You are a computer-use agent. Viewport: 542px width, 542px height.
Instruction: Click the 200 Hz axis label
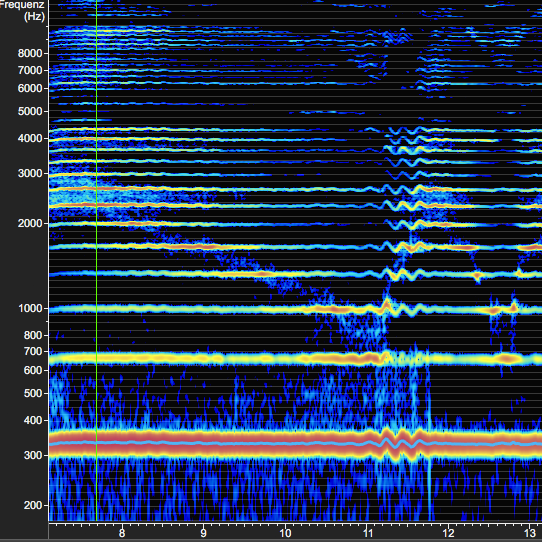(x=33, y=506)
